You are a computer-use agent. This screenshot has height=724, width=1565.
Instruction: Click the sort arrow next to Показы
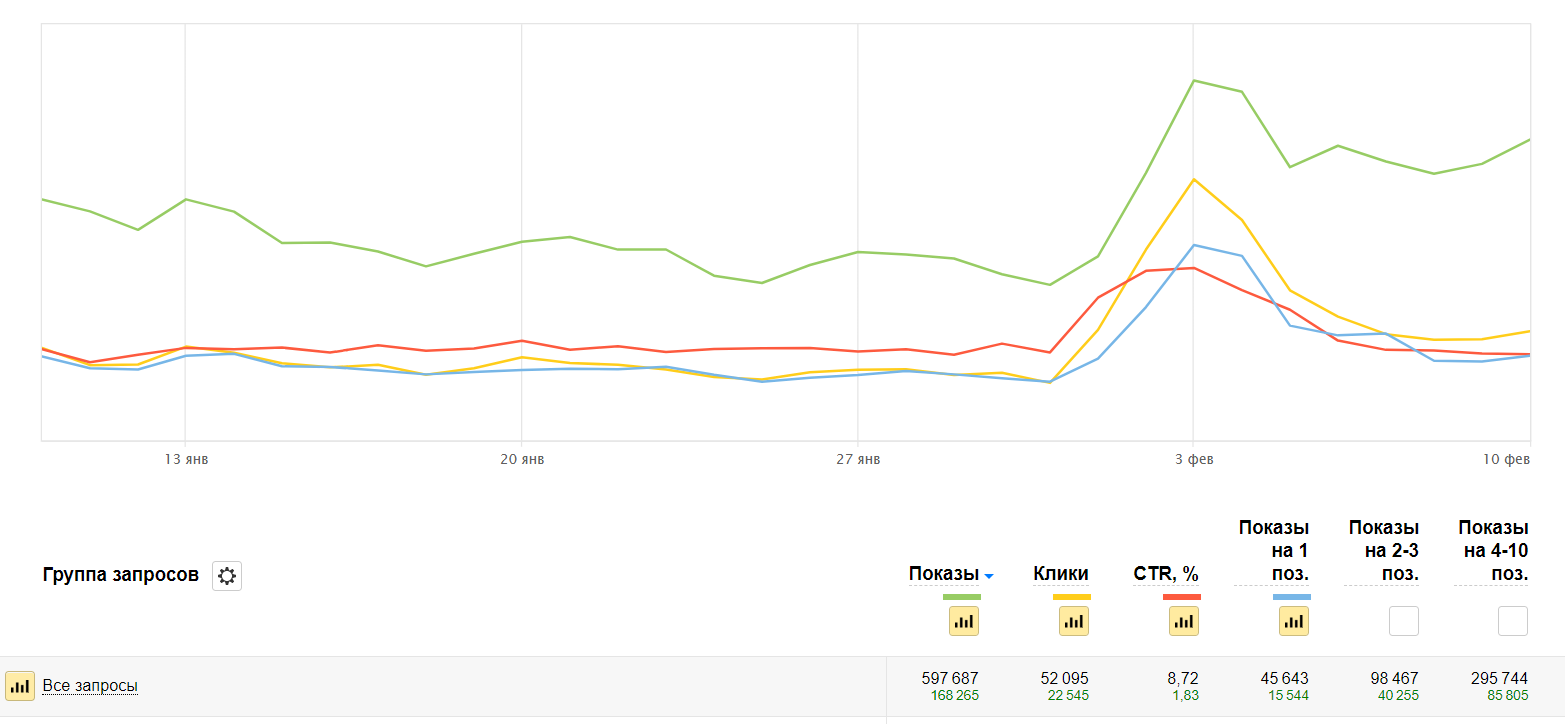coord(989,576)
